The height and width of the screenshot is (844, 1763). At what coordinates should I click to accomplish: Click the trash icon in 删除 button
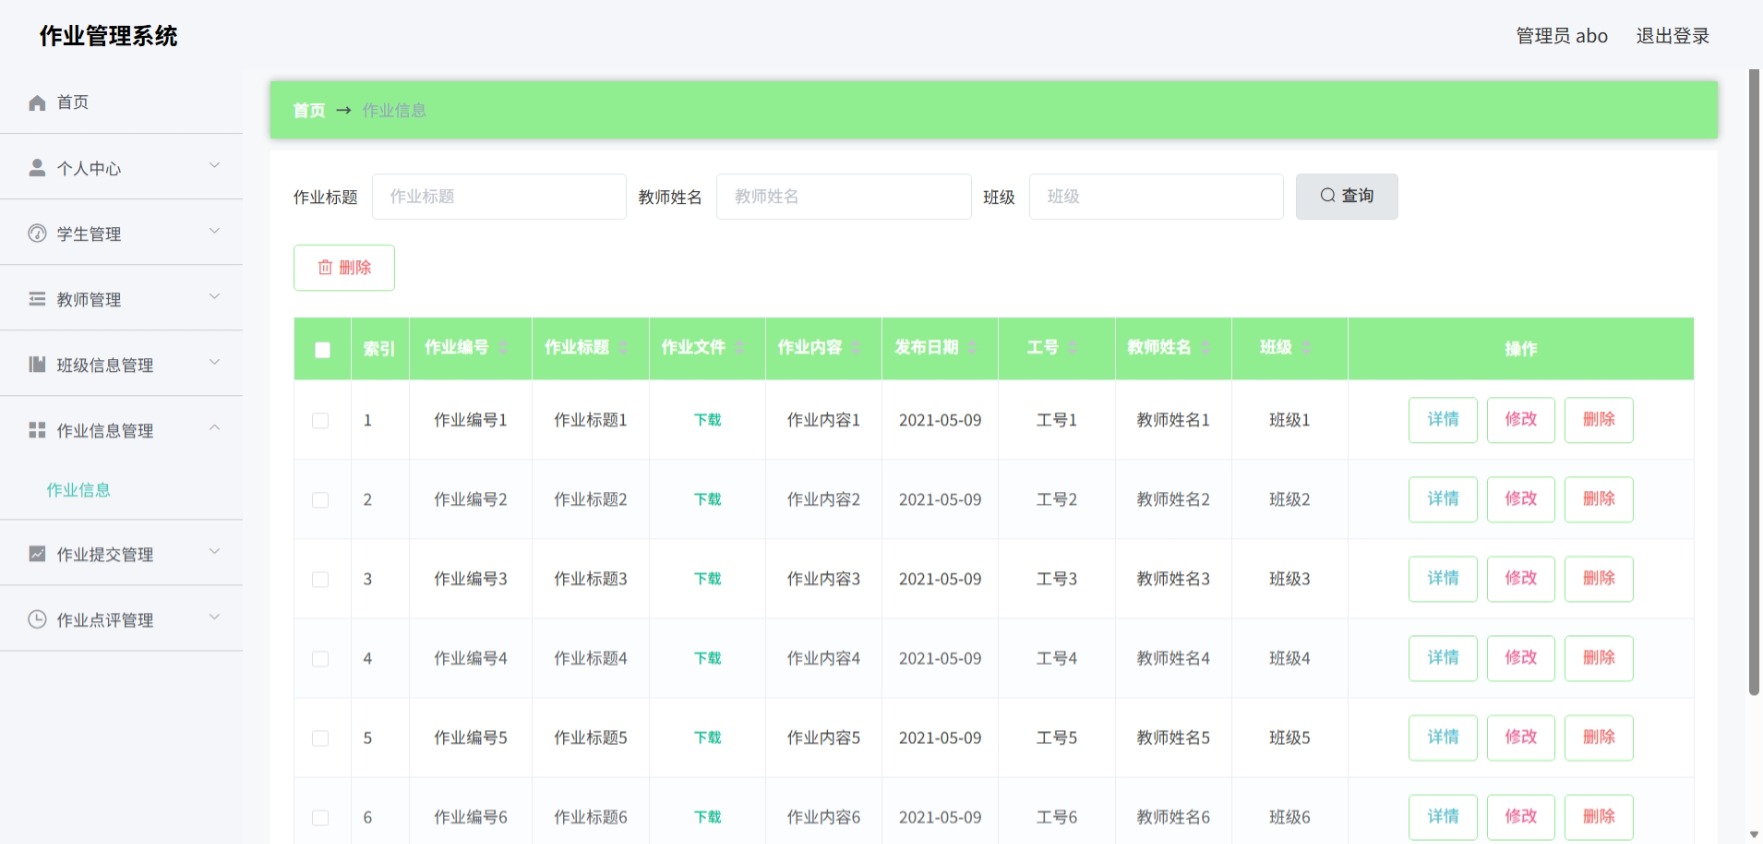(x=325, y=267)
